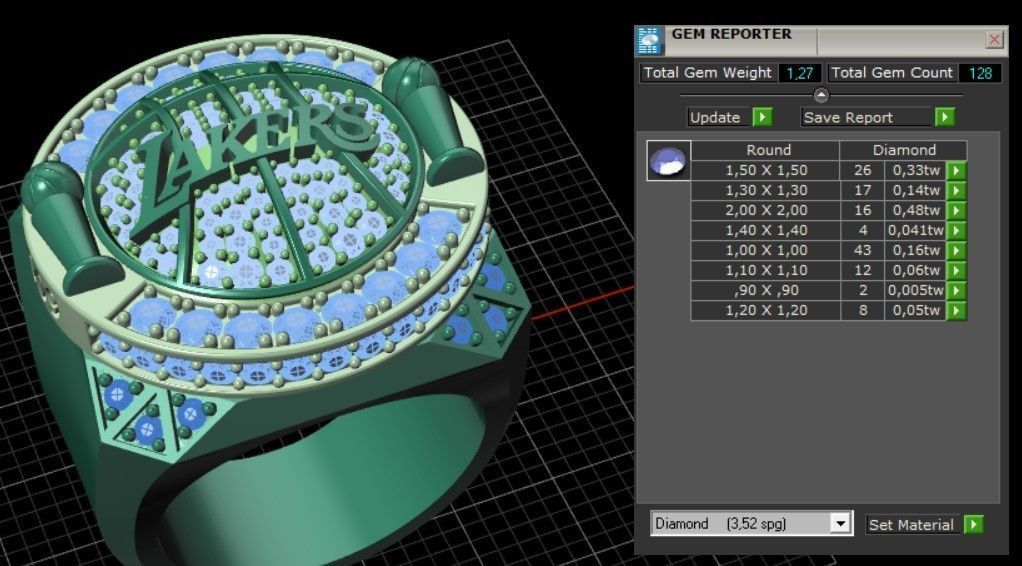Click green arrow for 1,20 X 1,20 row
1022x566 pixels.
[x=956, y=310]
